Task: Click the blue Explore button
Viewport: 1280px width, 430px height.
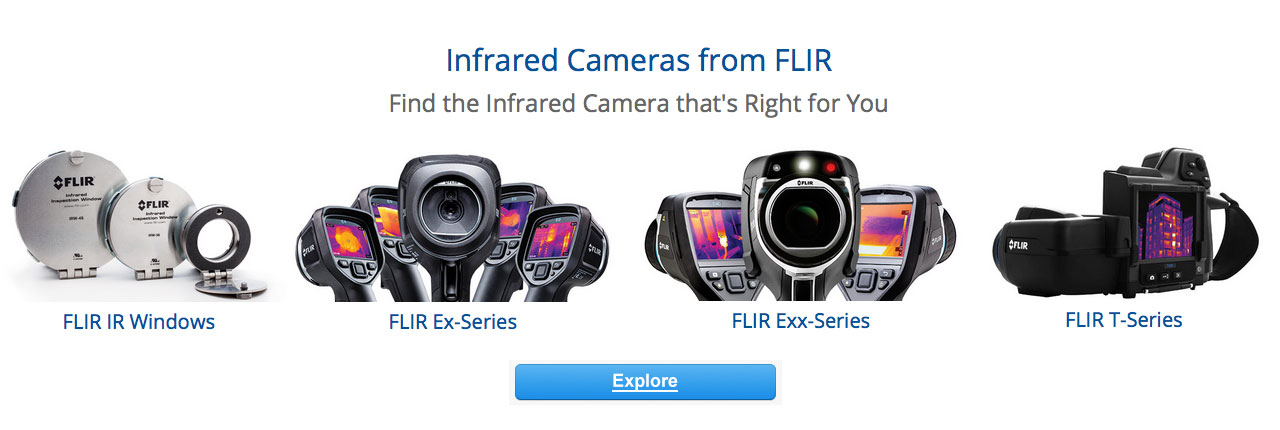Action: pyautogui.click(x=645, y=382)
